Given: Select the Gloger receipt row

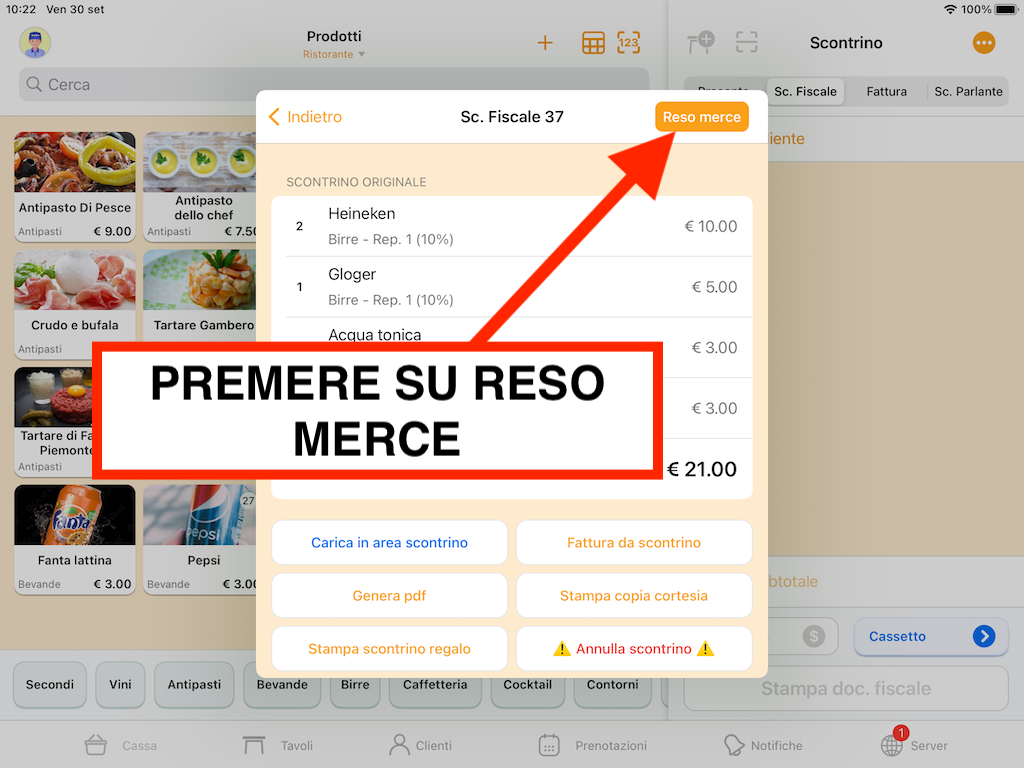Looking at the screenshot, I should pos(512,287).
